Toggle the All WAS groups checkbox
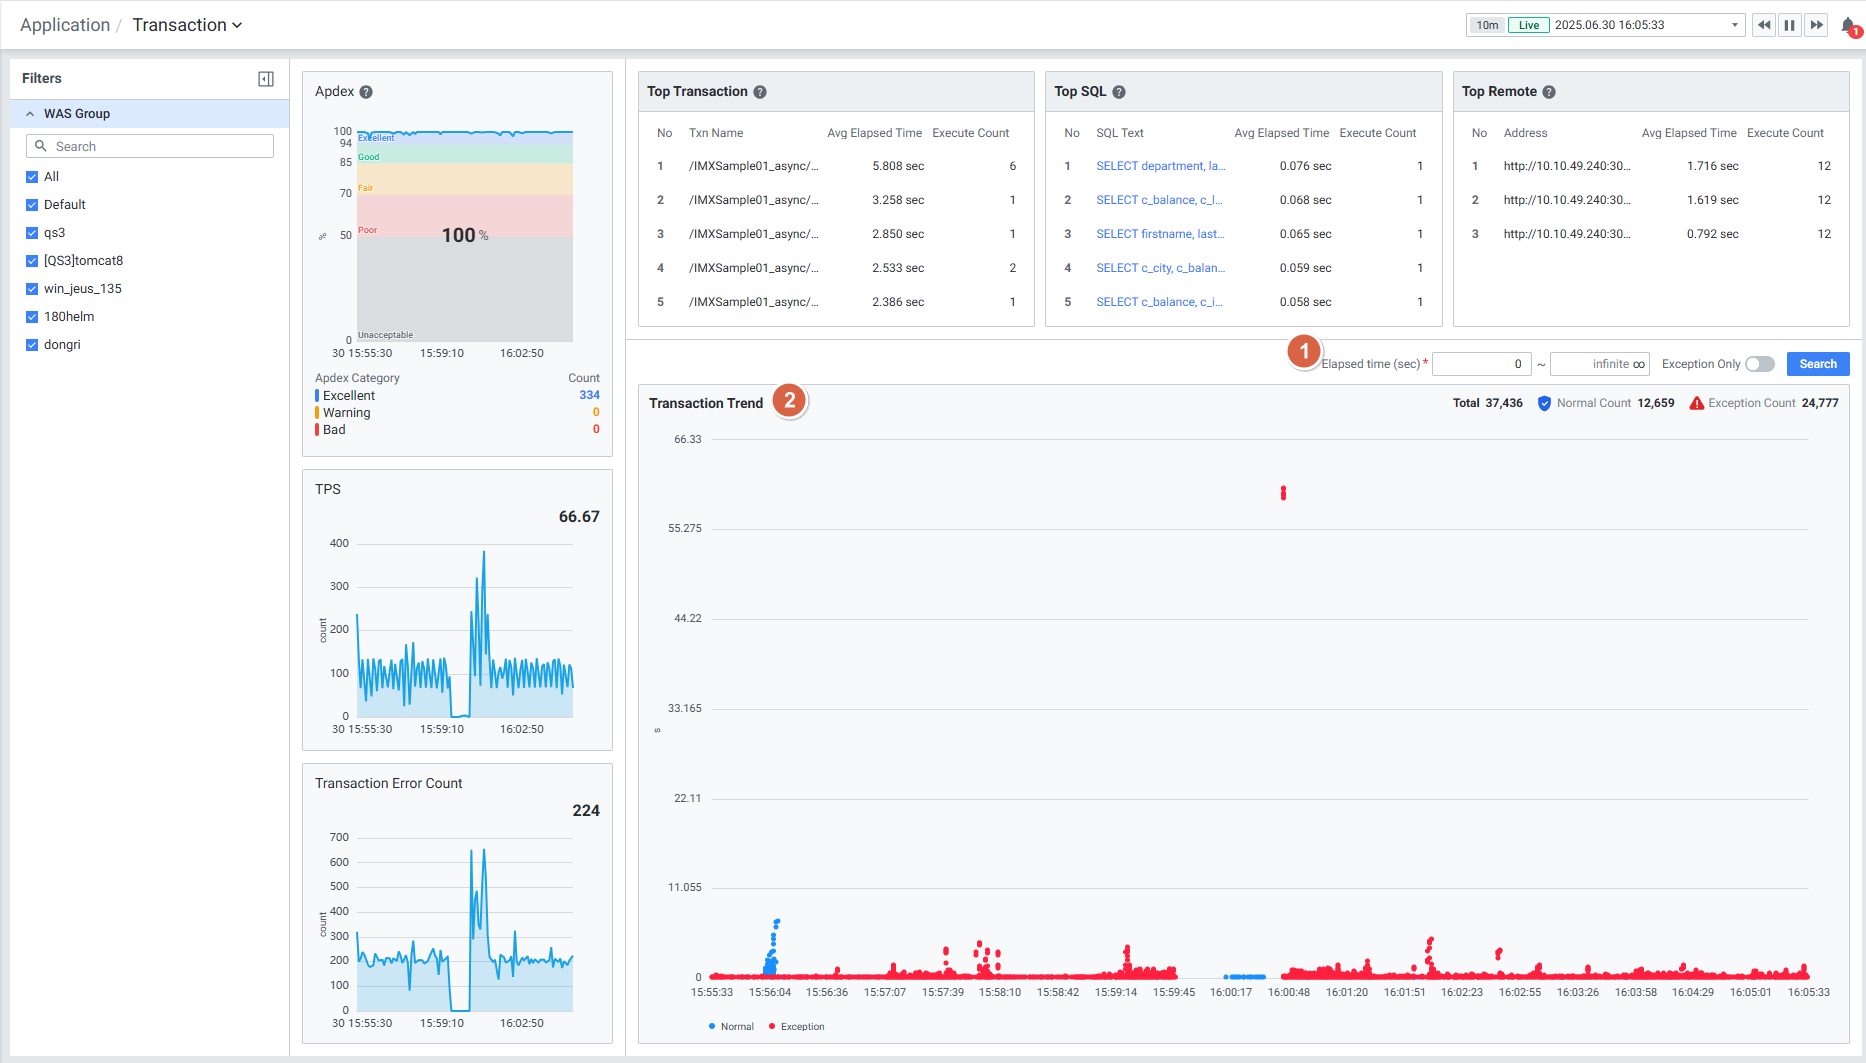Image resolution: width=1866 pixels, height=1063 pixels. tap(32, 177)
